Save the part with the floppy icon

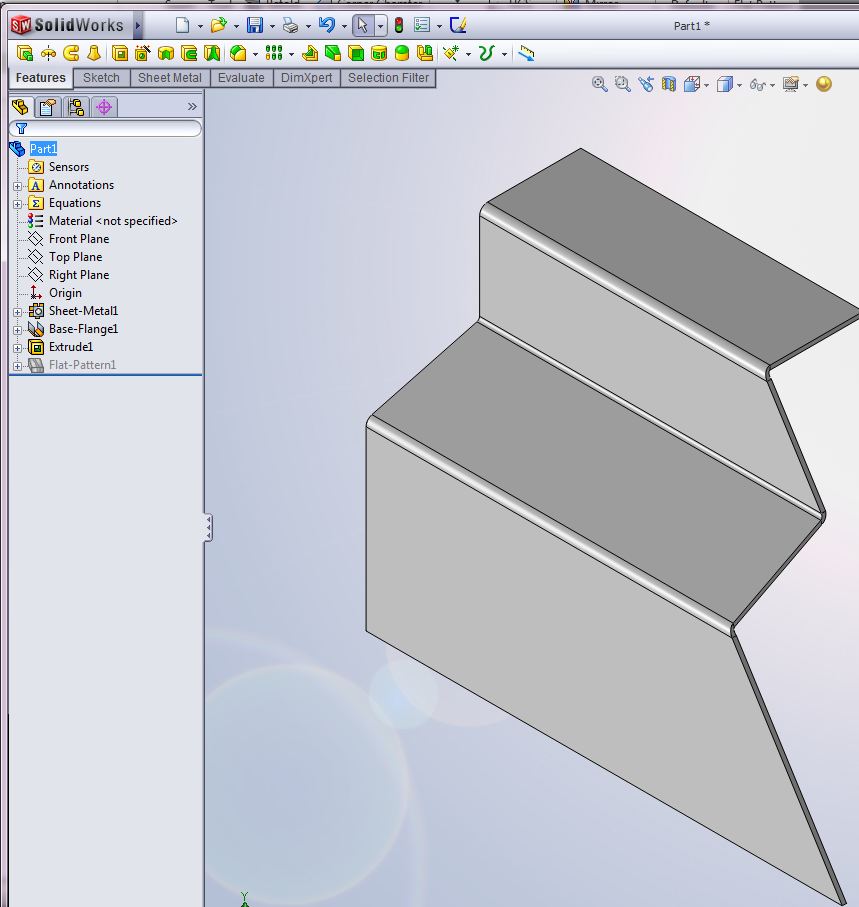255,25
